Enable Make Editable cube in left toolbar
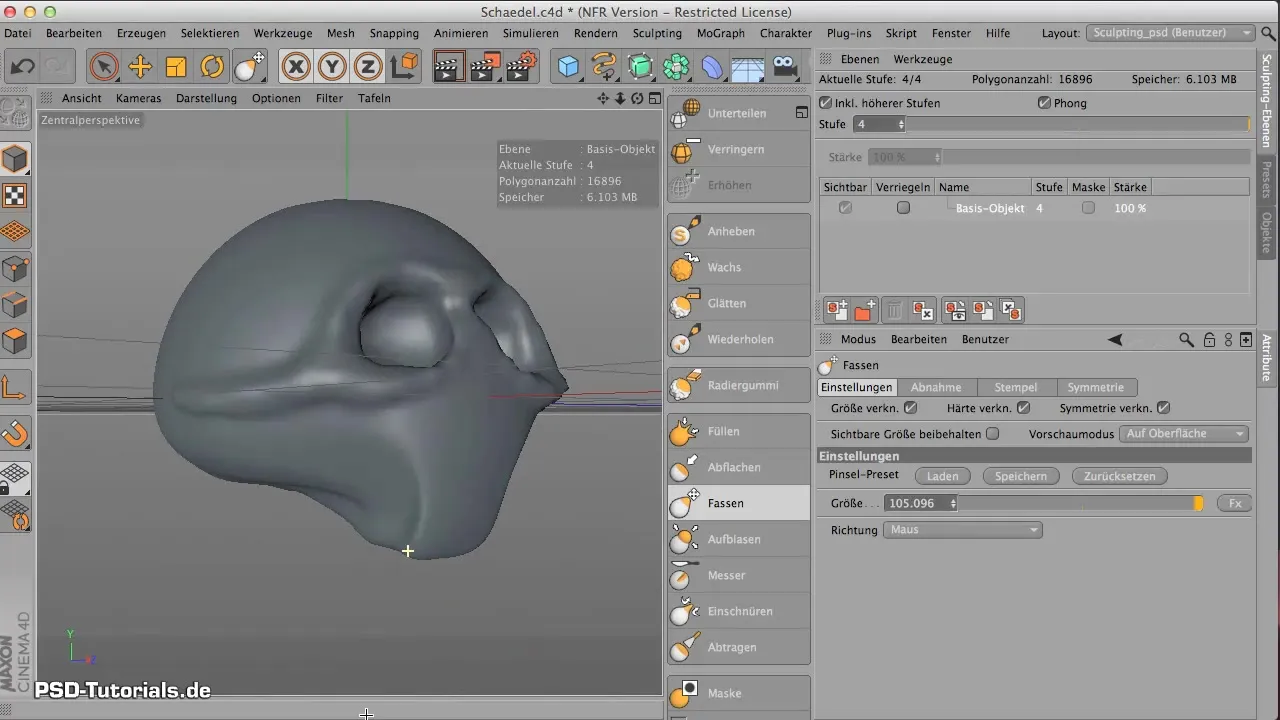 point(16,159)
